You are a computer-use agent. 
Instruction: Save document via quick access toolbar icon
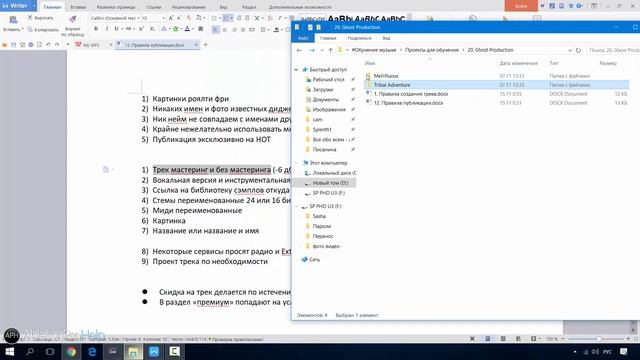(13, 44)
